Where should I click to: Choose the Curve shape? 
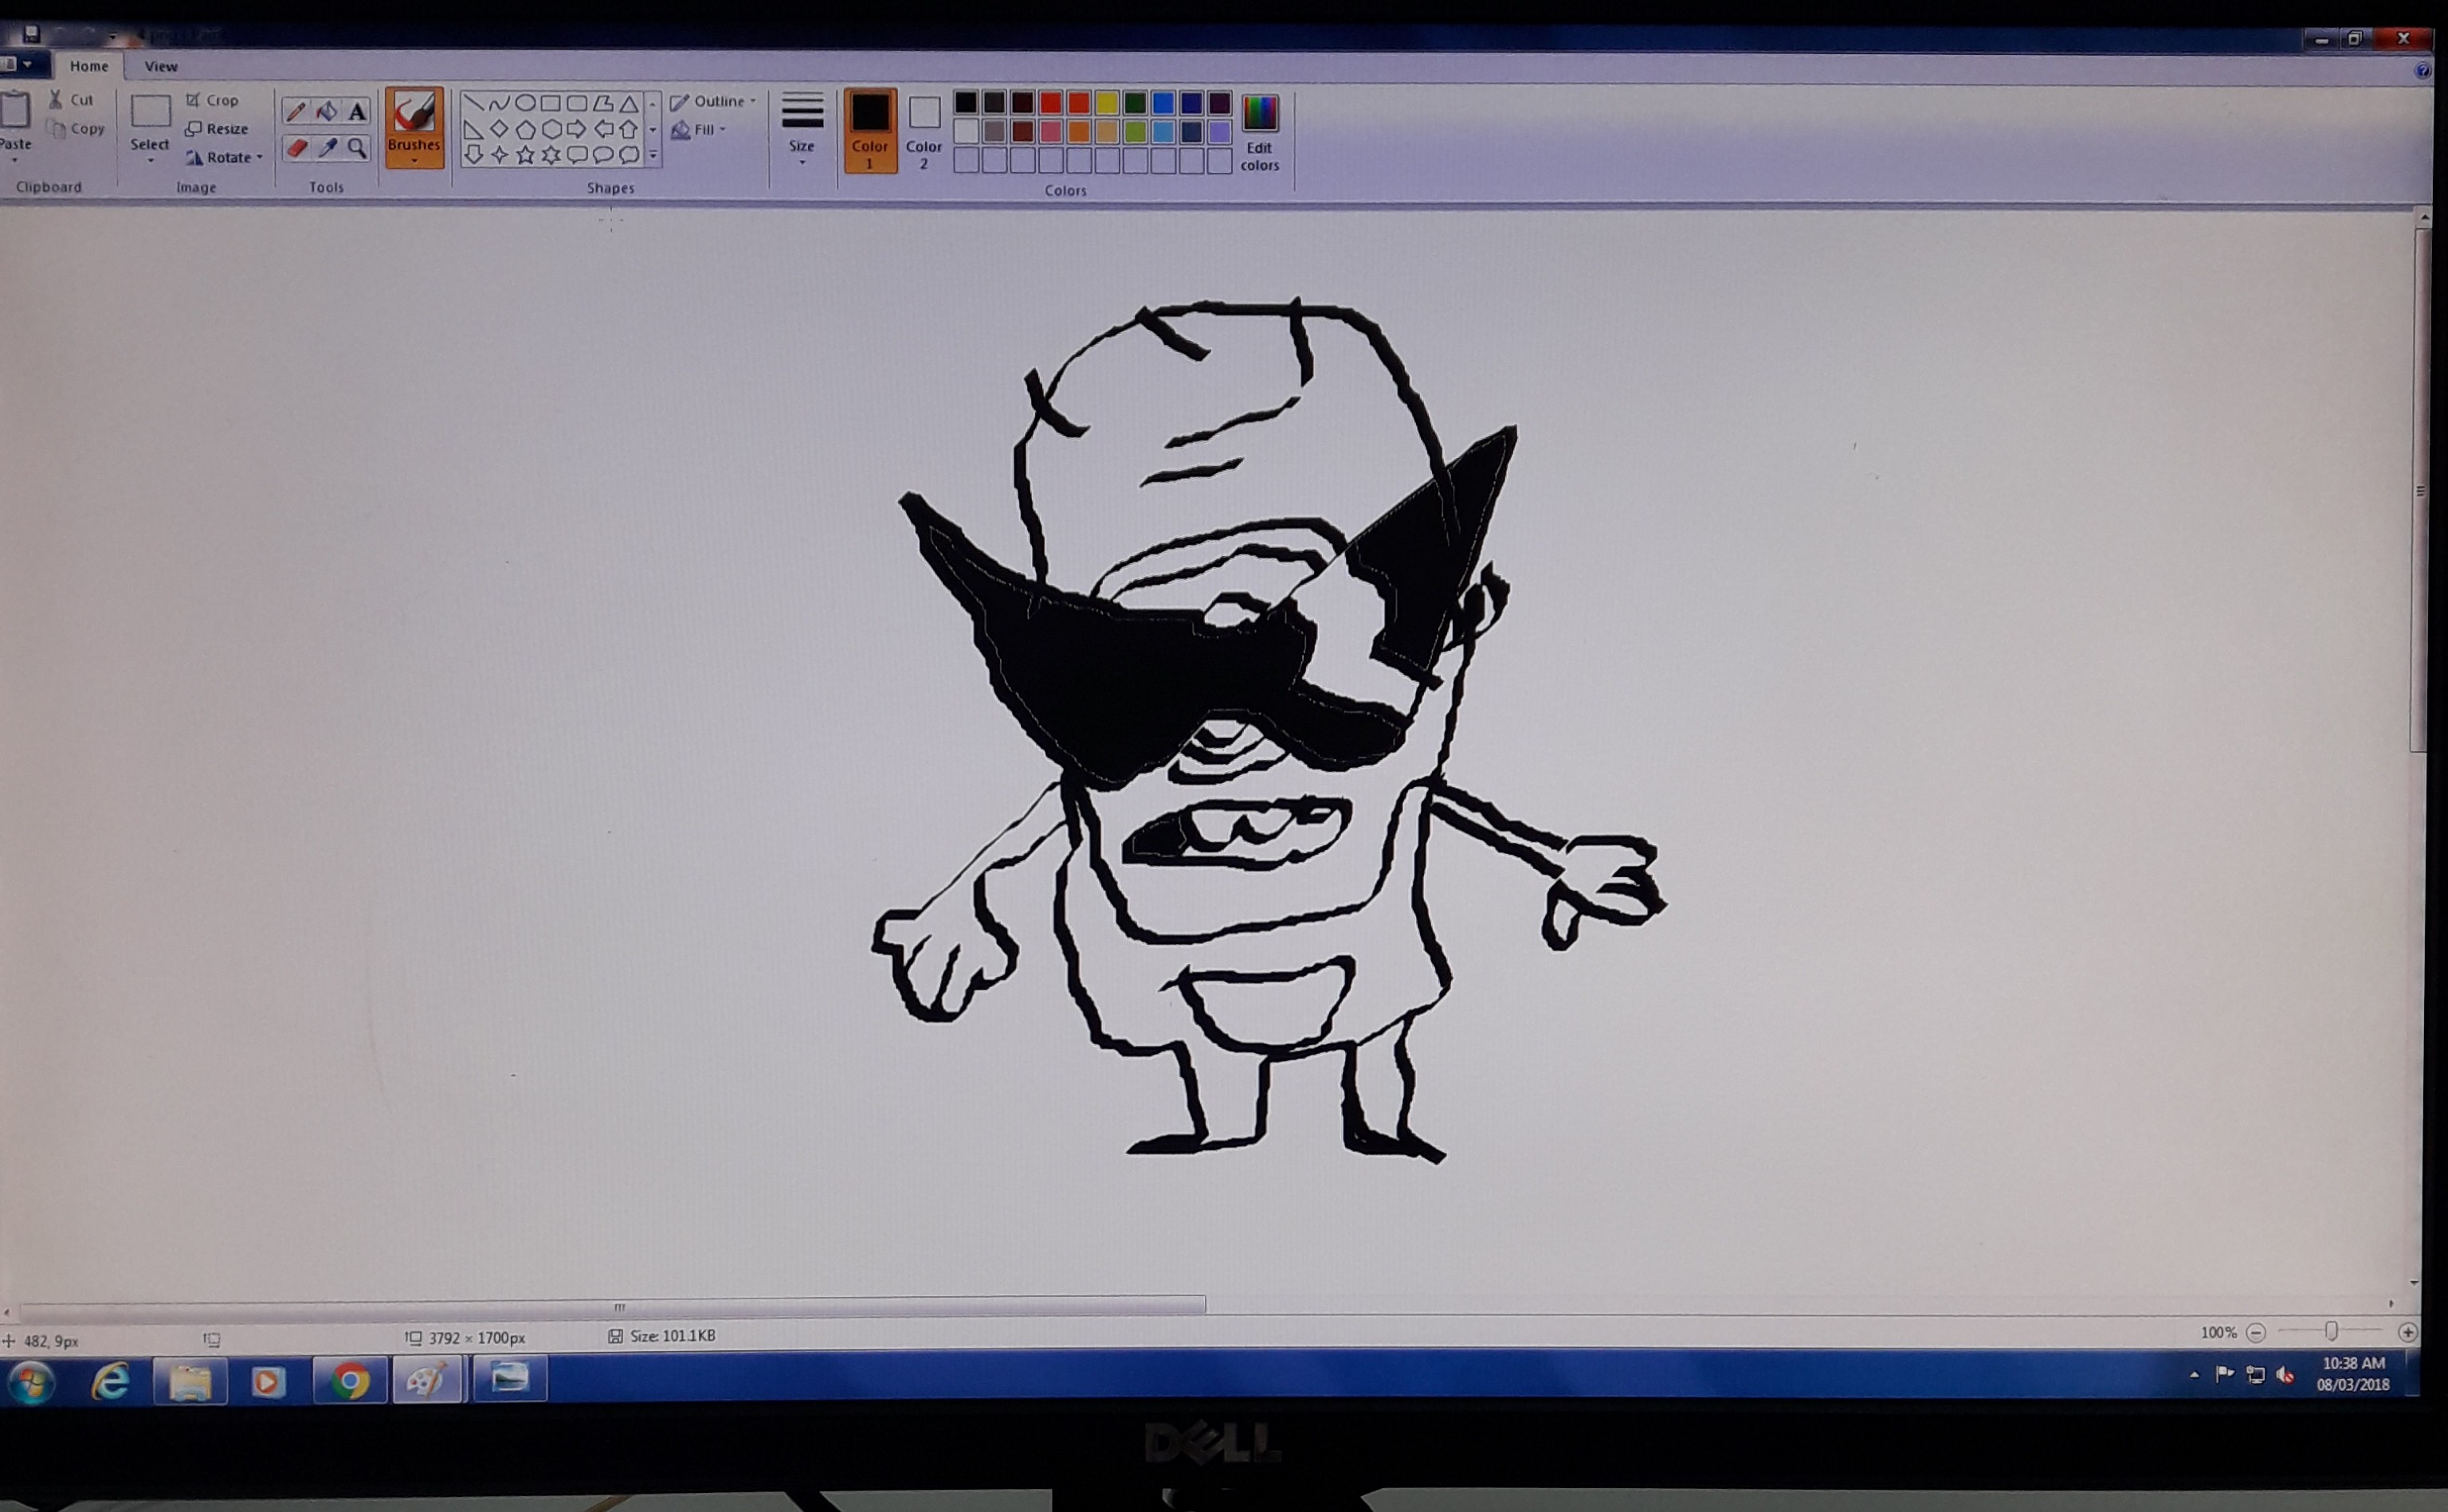(499, 103)
